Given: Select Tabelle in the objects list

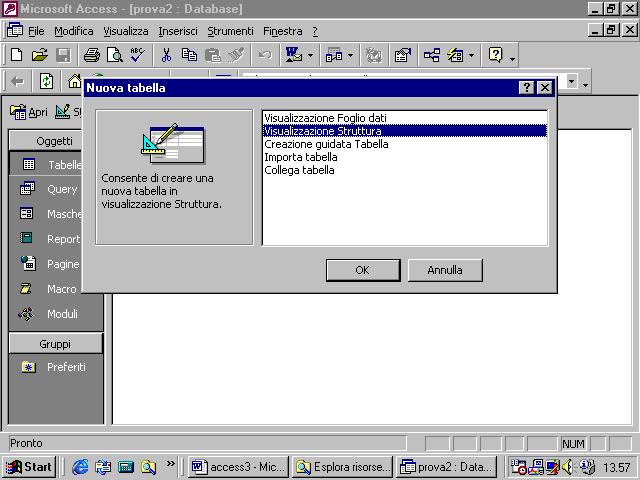Looking at the screenshot, I should tap(46, 164).
